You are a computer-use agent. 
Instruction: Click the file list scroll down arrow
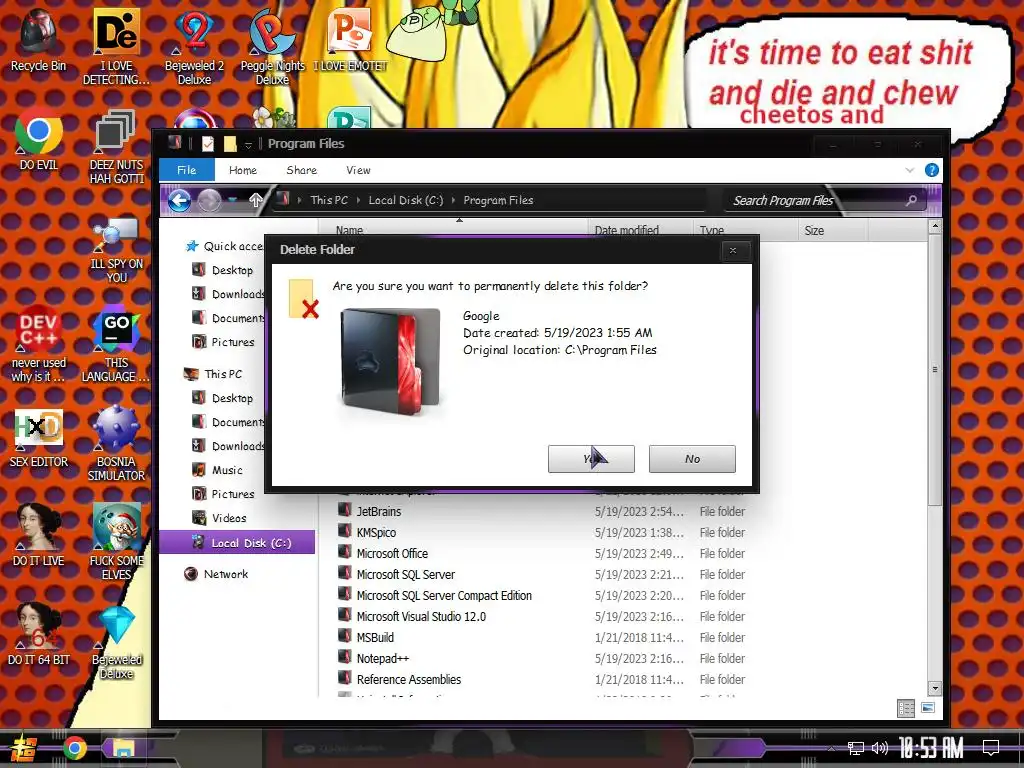(x=935, y=688)
